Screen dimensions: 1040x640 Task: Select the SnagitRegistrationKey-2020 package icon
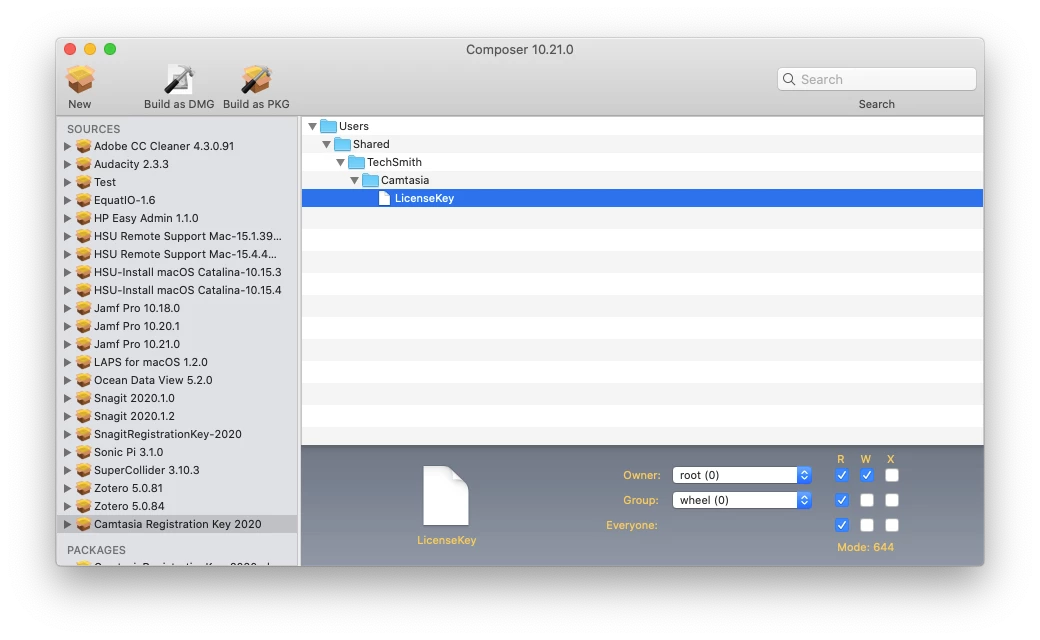(83, 434)
